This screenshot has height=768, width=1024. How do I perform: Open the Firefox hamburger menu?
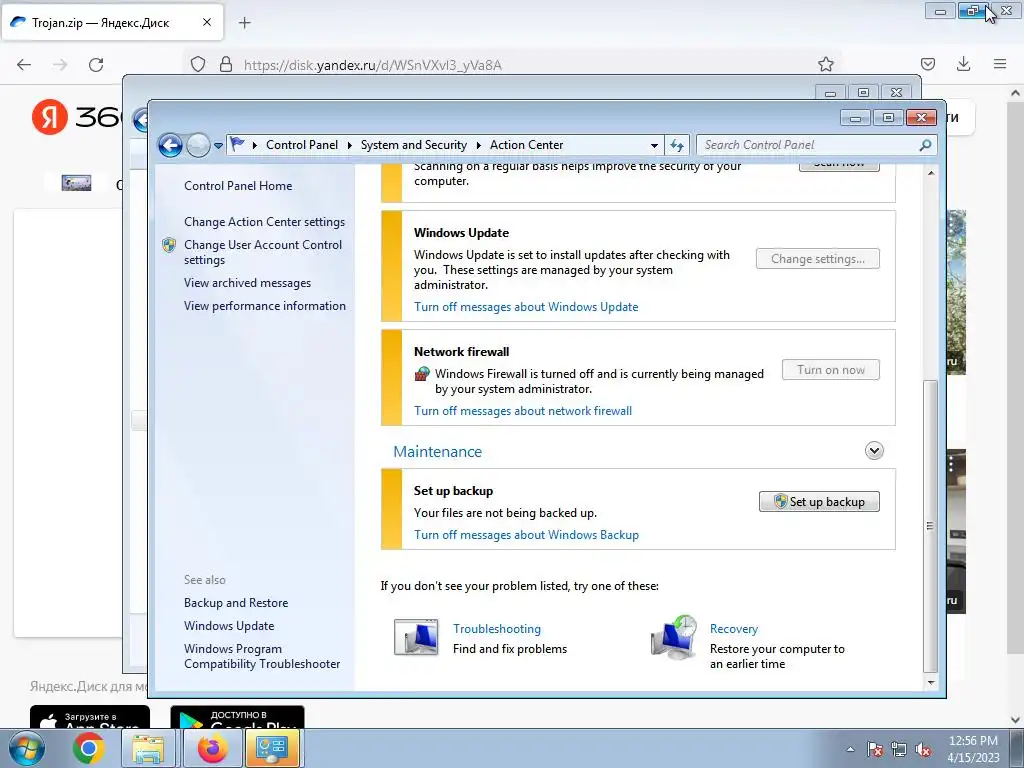click(1000, 64)
